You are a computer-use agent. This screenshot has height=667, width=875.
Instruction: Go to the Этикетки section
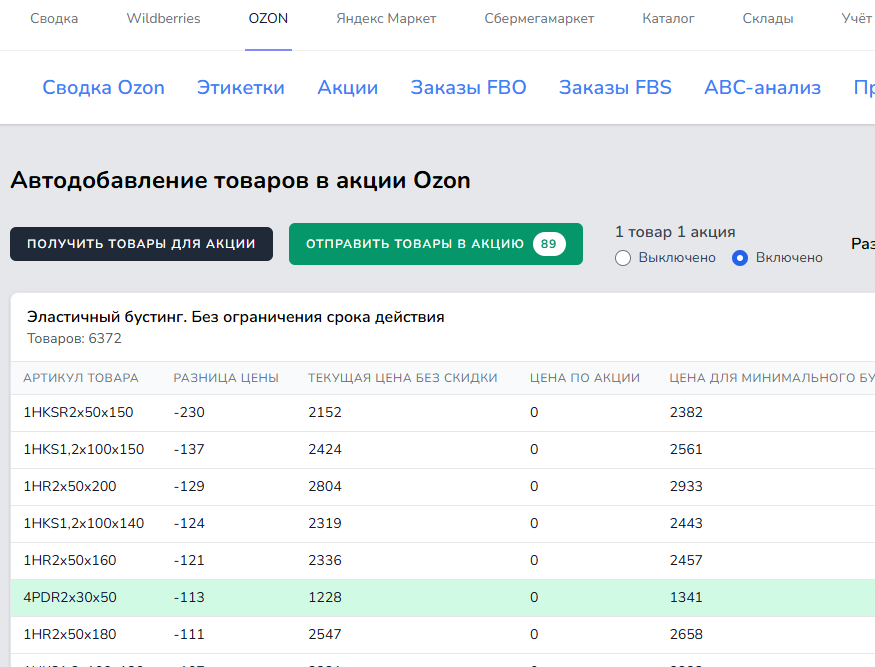pyautogui.click(x=241, y=88)
